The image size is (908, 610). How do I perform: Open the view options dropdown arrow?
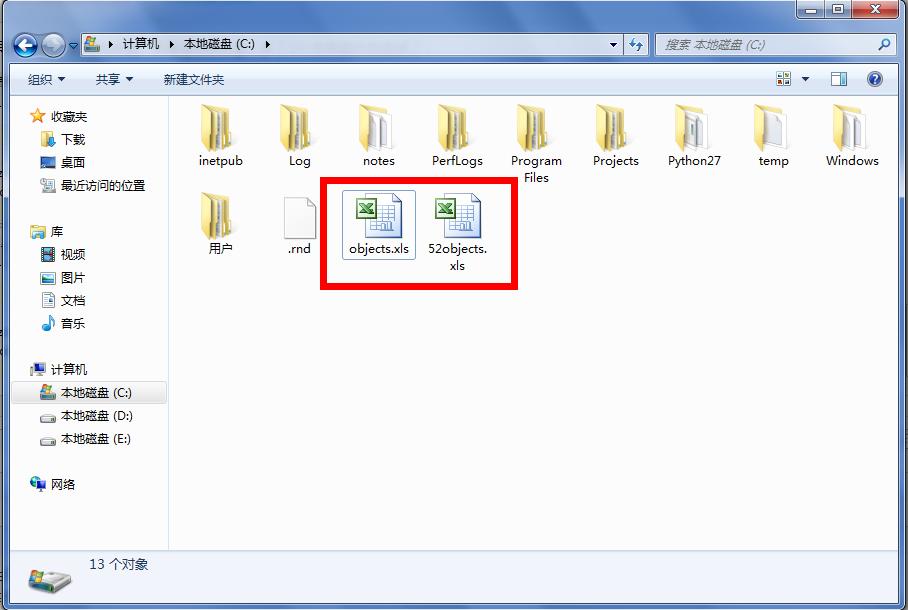click(806, 79)
